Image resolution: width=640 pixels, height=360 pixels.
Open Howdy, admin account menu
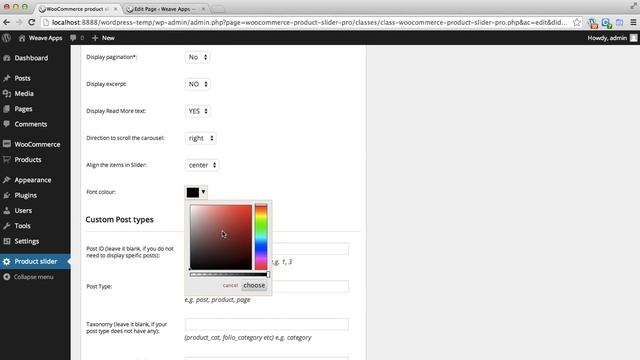(x=612, y=38)
